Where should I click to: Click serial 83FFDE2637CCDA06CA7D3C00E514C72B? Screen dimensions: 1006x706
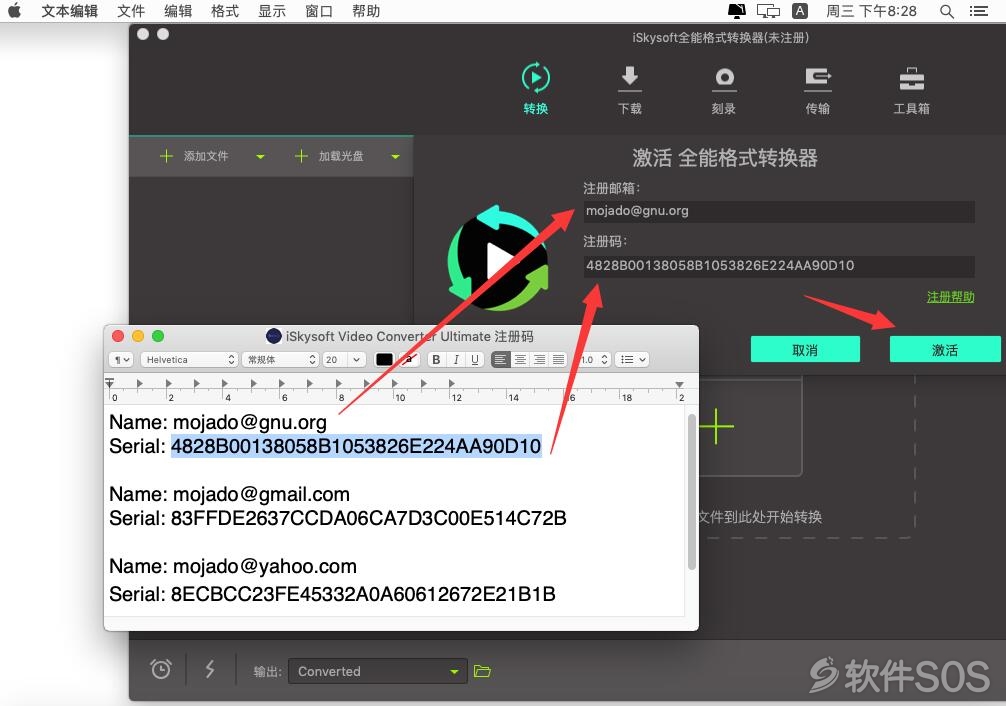point(369,518)
